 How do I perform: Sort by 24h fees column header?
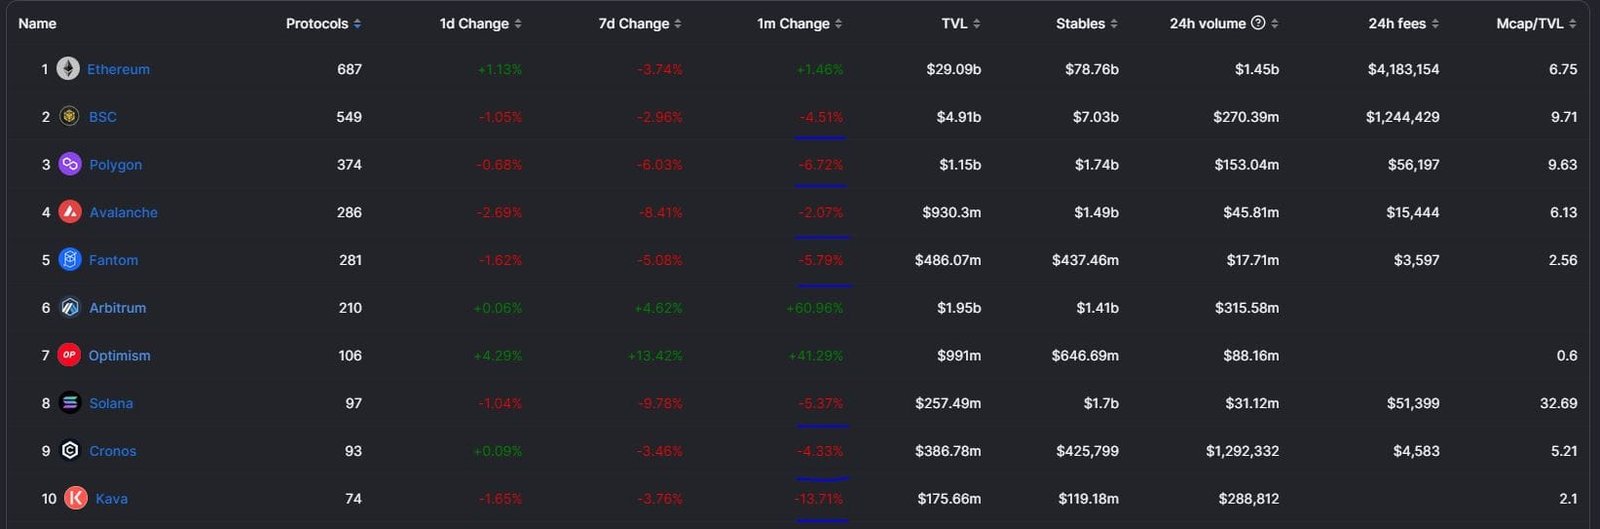click(1396, 24)
